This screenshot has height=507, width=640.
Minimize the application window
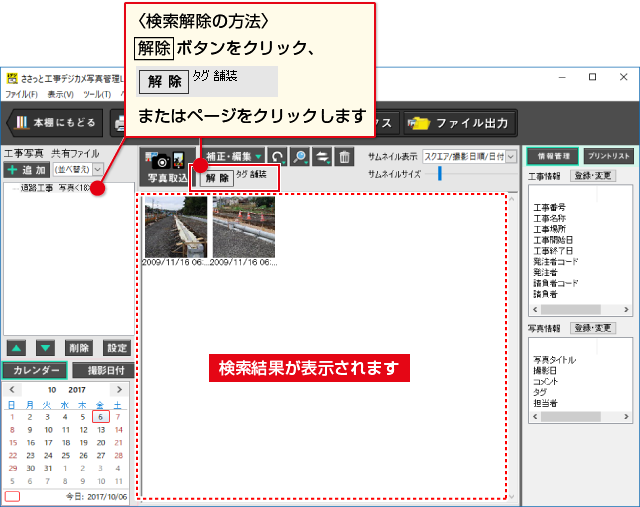point(562,77)
